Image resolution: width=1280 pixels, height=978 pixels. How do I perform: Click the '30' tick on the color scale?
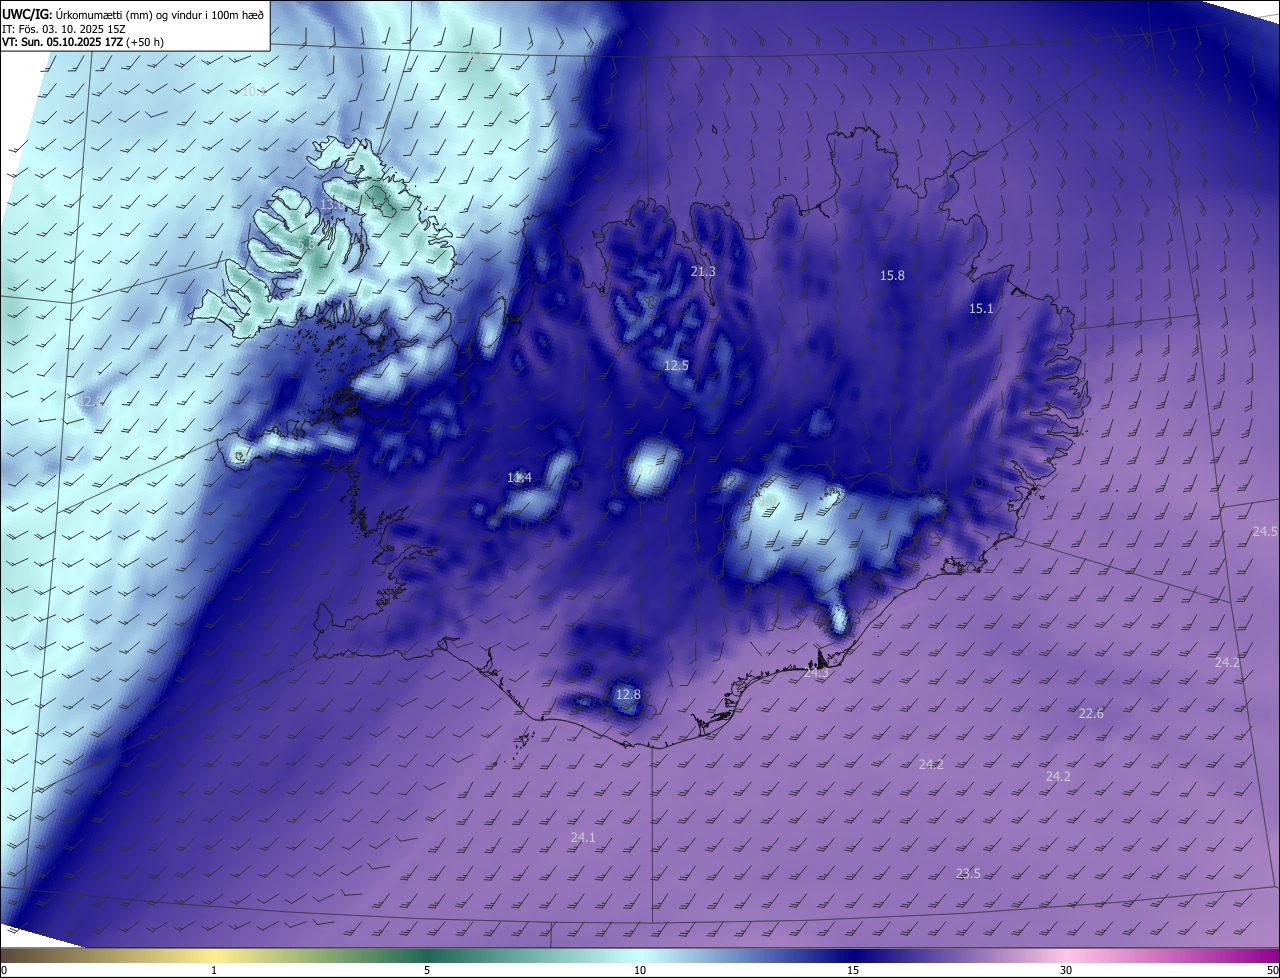(x=1066, y=970)
